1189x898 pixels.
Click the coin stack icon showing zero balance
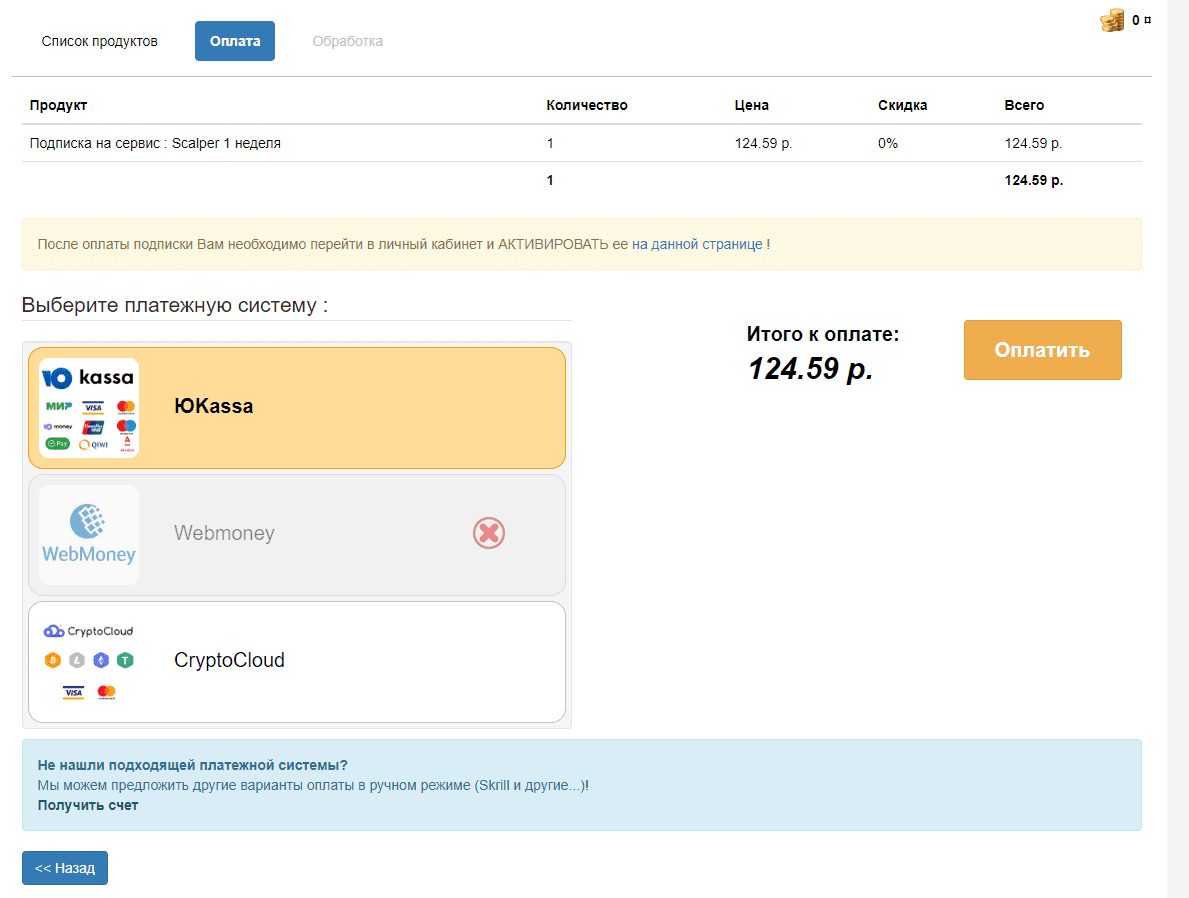pyautogui.click(x=1112, y=19)
